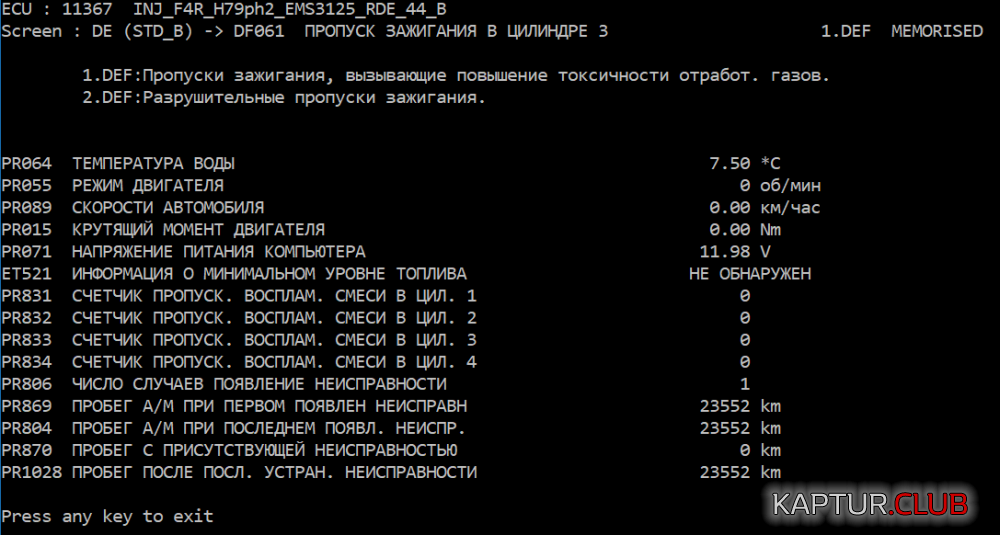
Task: Click the 'НЕ ОБНАРУЖЕН' fuel level status
Action: 750,273
